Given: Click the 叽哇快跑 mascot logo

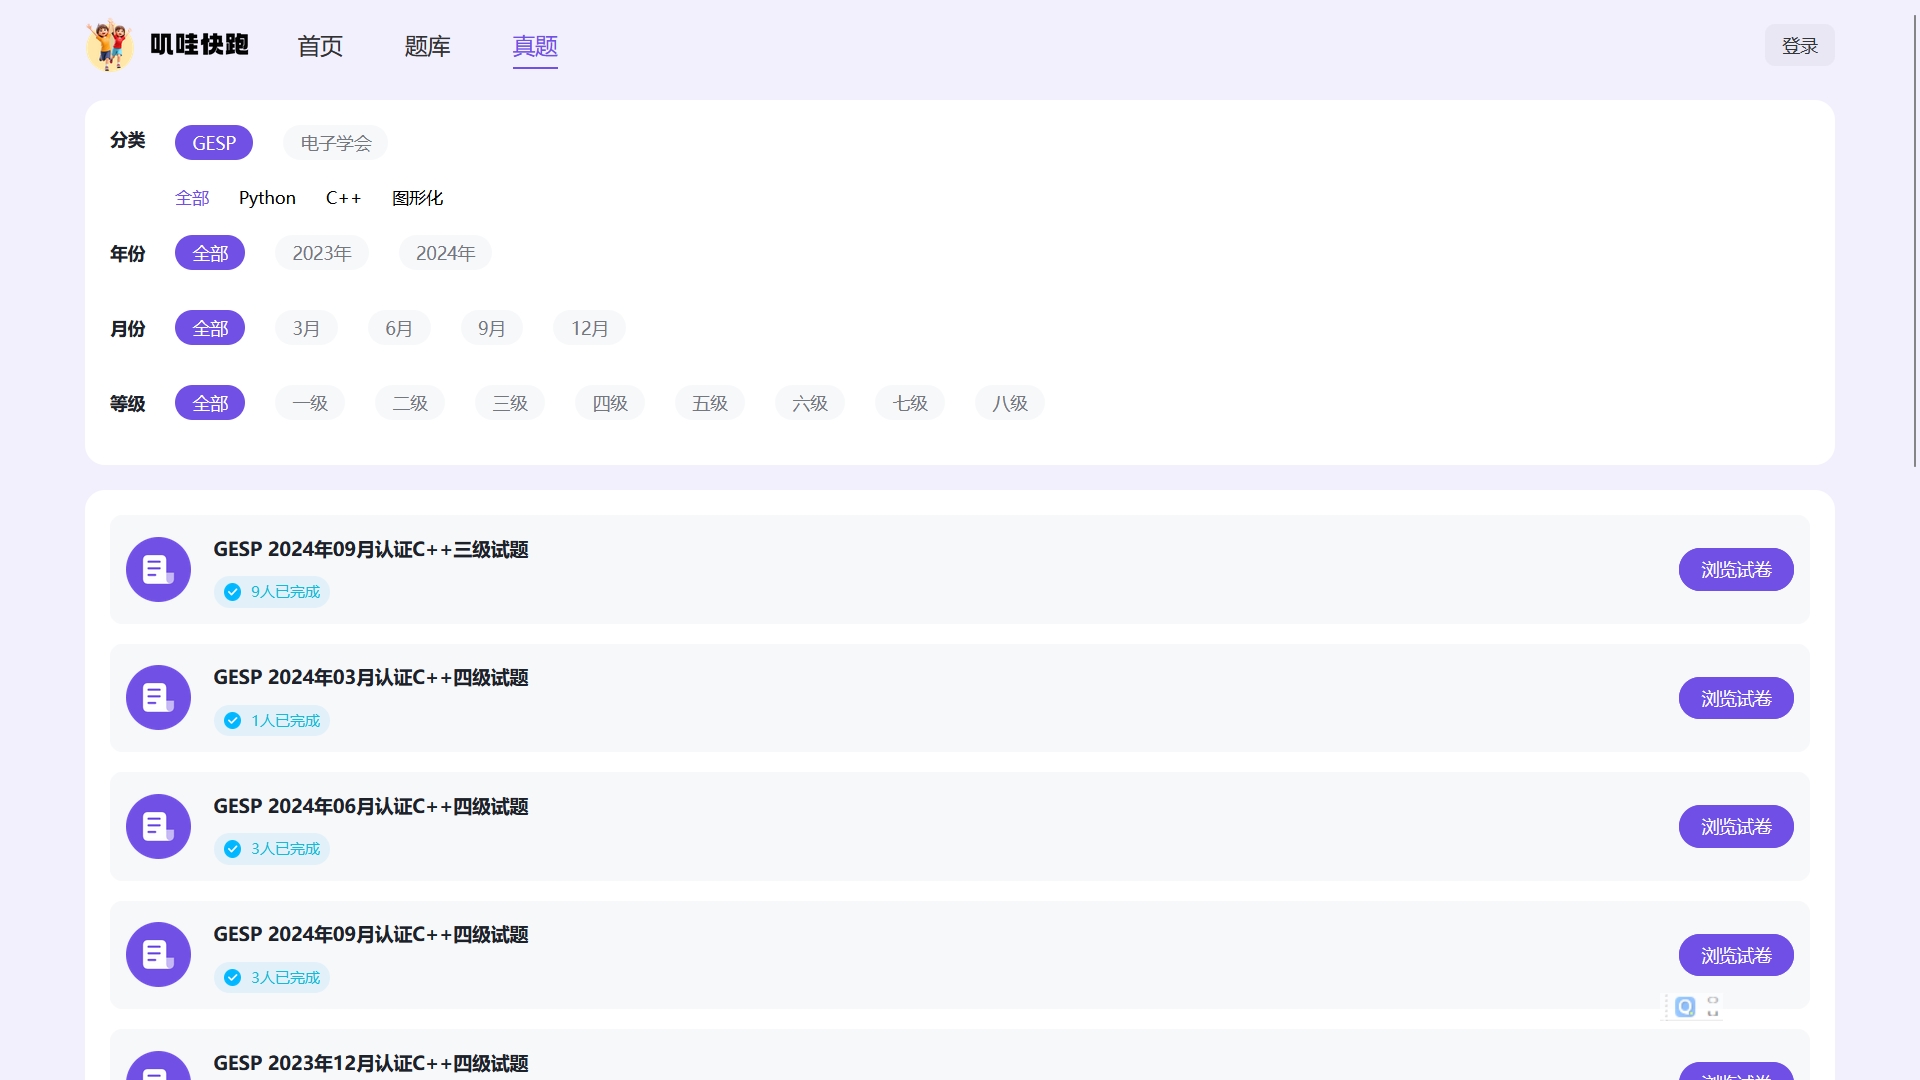Looking at the screenshot, I should tap(110, 45).
